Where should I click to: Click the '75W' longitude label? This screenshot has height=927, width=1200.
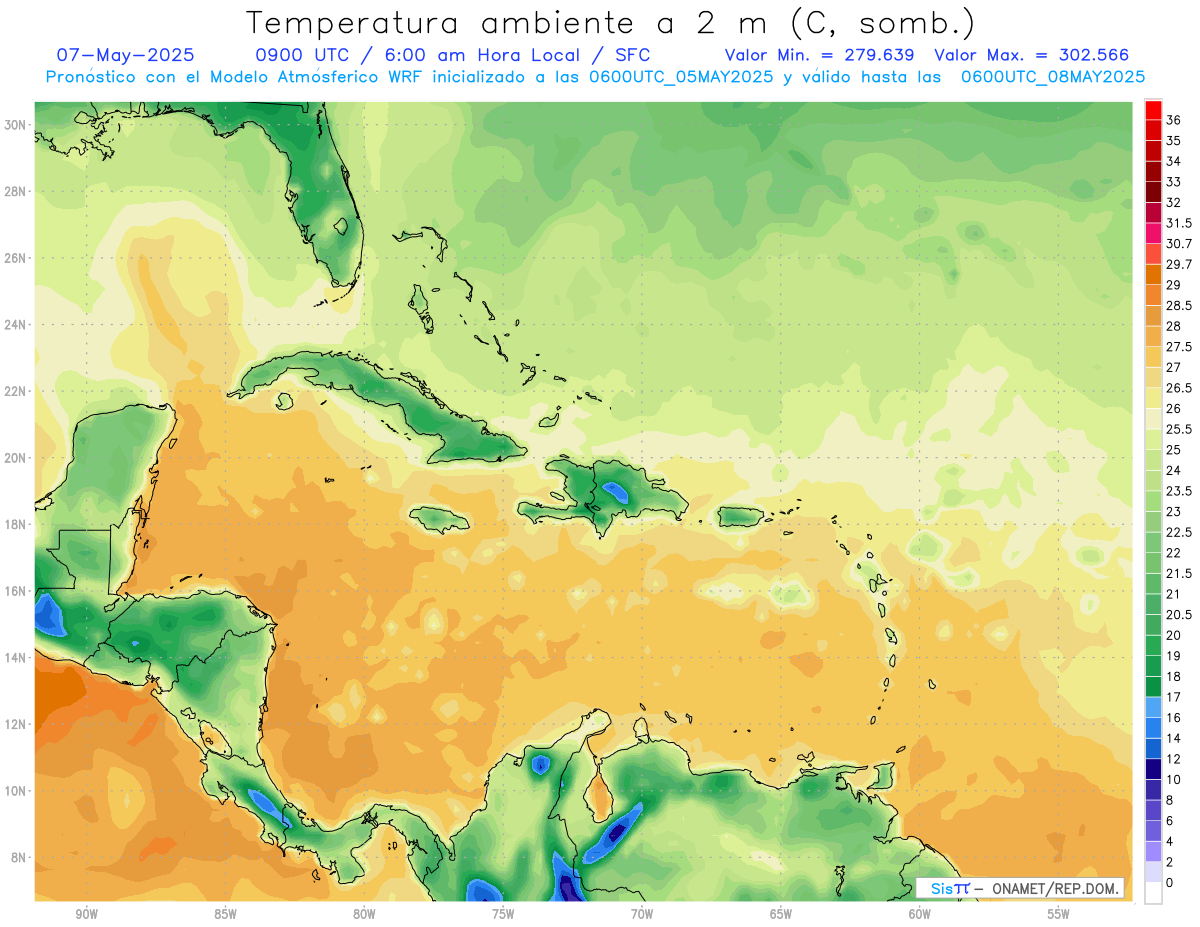[503, 915]
